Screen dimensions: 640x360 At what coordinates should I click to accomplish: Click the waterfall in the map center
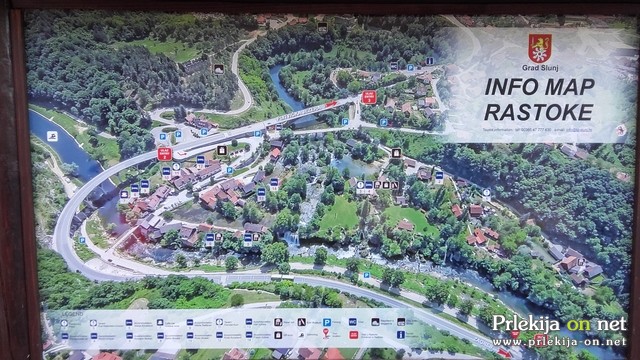pos(291,238)
